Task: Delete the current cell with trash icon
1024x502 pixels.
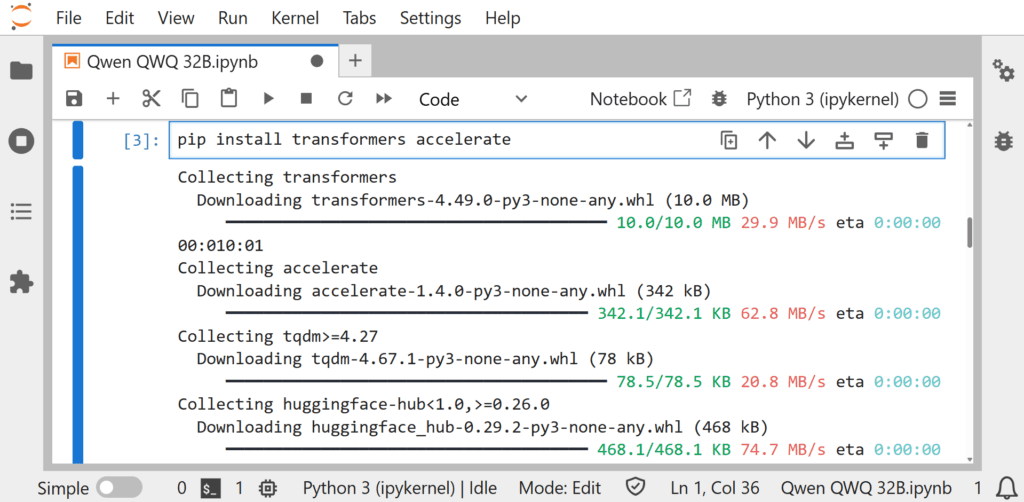Action: (921, 140)
